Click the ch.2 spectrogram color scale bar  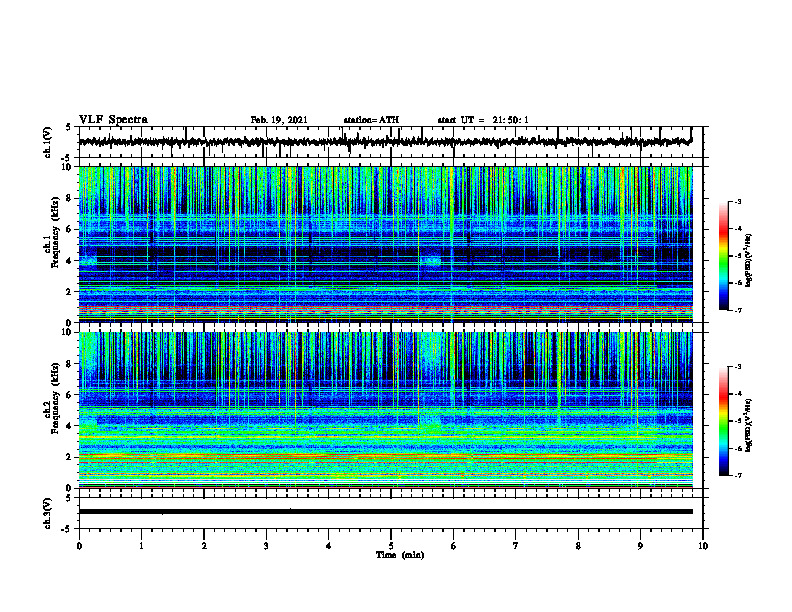click(724, 421)
